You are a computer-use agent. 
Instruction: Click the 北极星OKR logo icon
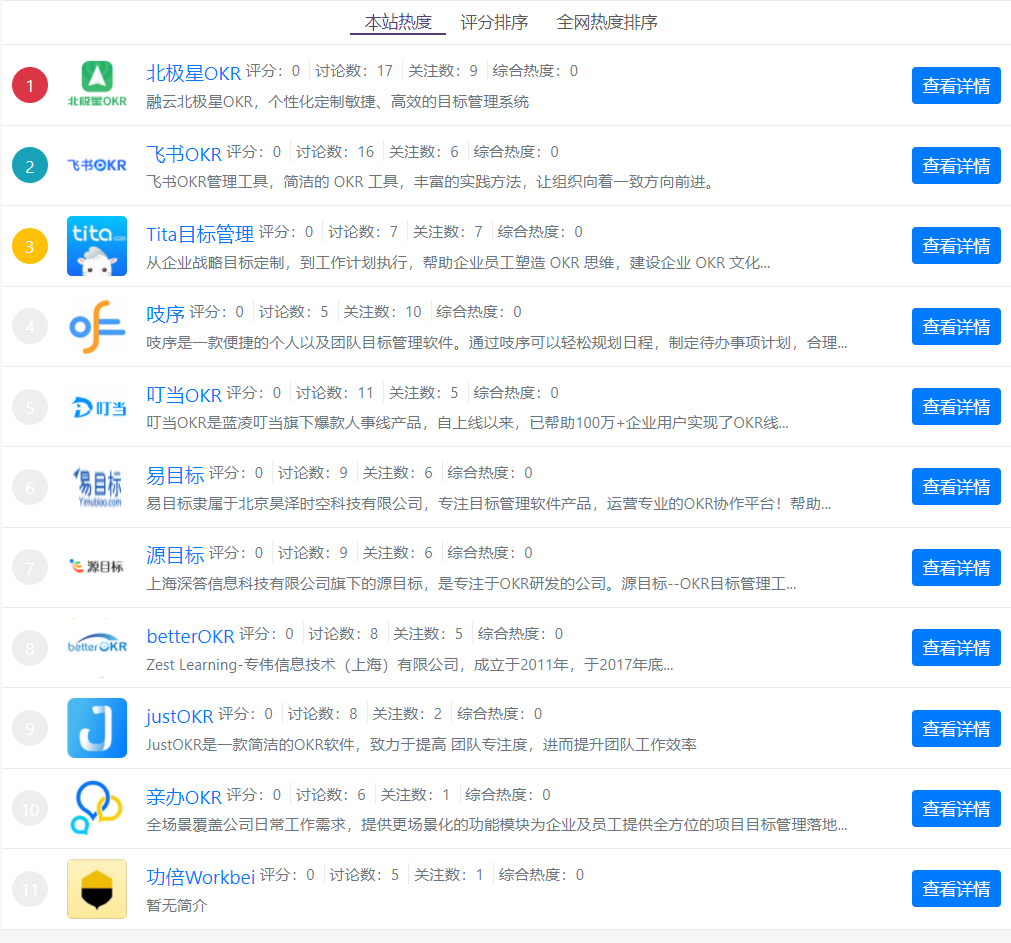[x=97, y=85]
